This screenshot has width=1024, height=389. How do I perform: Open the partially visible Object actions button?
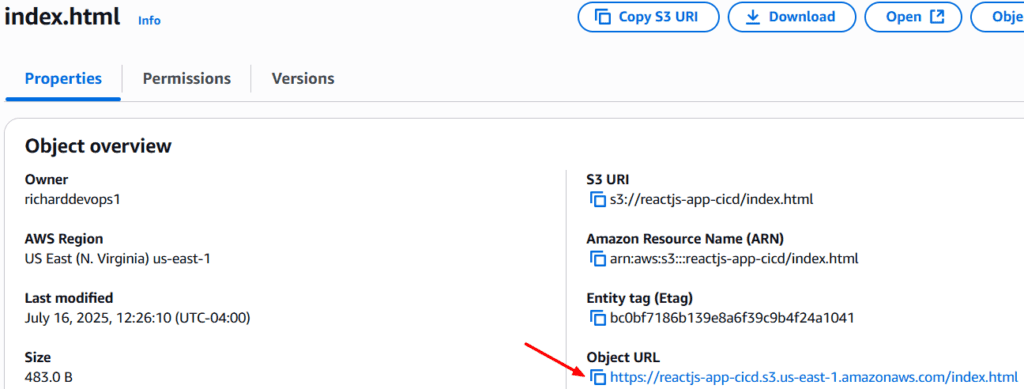pyautogui.click(x=998, y=17)
